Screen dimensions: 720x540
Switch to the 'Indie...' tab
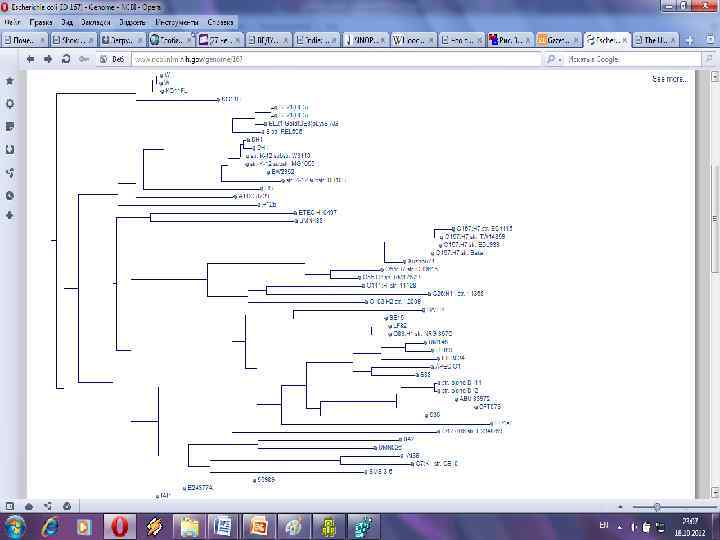pyautogui.click(x=316, y=40)
